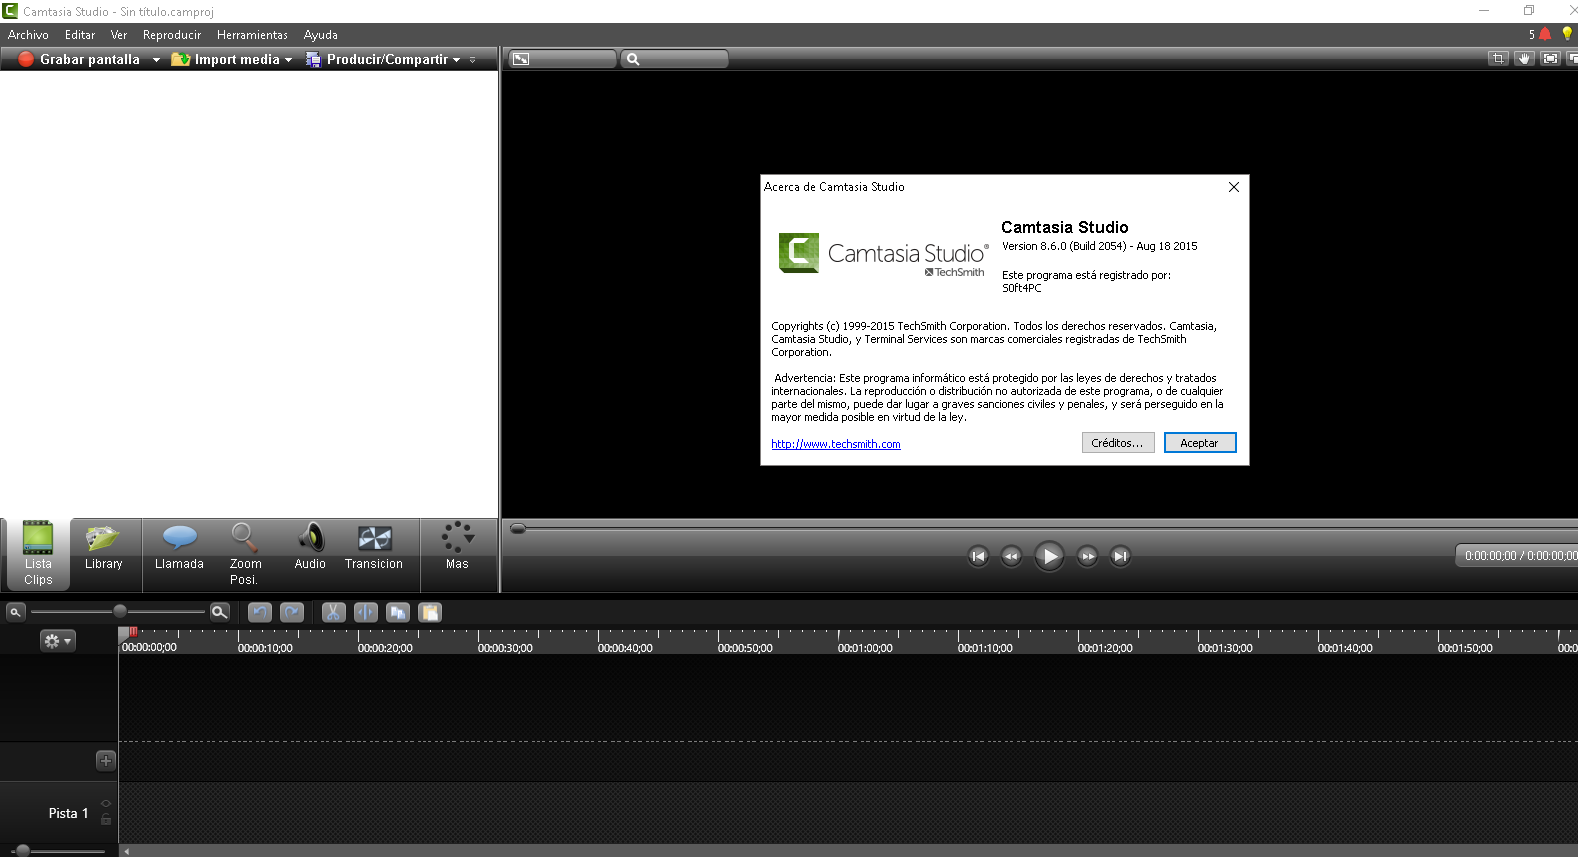Viewport: 1578px width, 857px height.
Task: Open the Mas more tools menu
Action: (x=457, y=546)
